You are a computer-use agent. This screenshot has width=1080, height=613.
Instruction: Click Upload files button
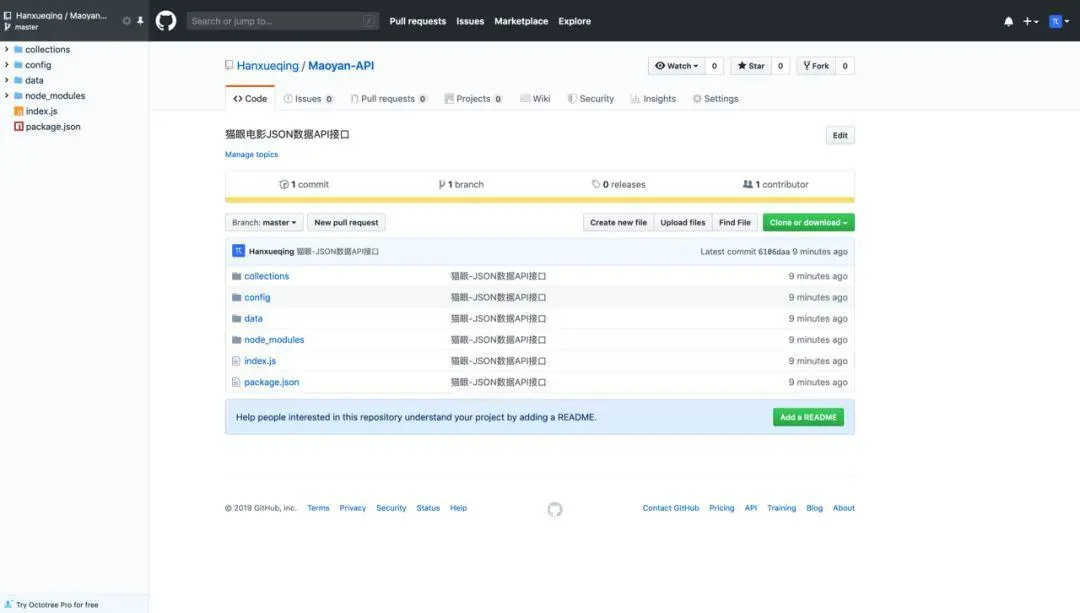(x=683, y=222)
